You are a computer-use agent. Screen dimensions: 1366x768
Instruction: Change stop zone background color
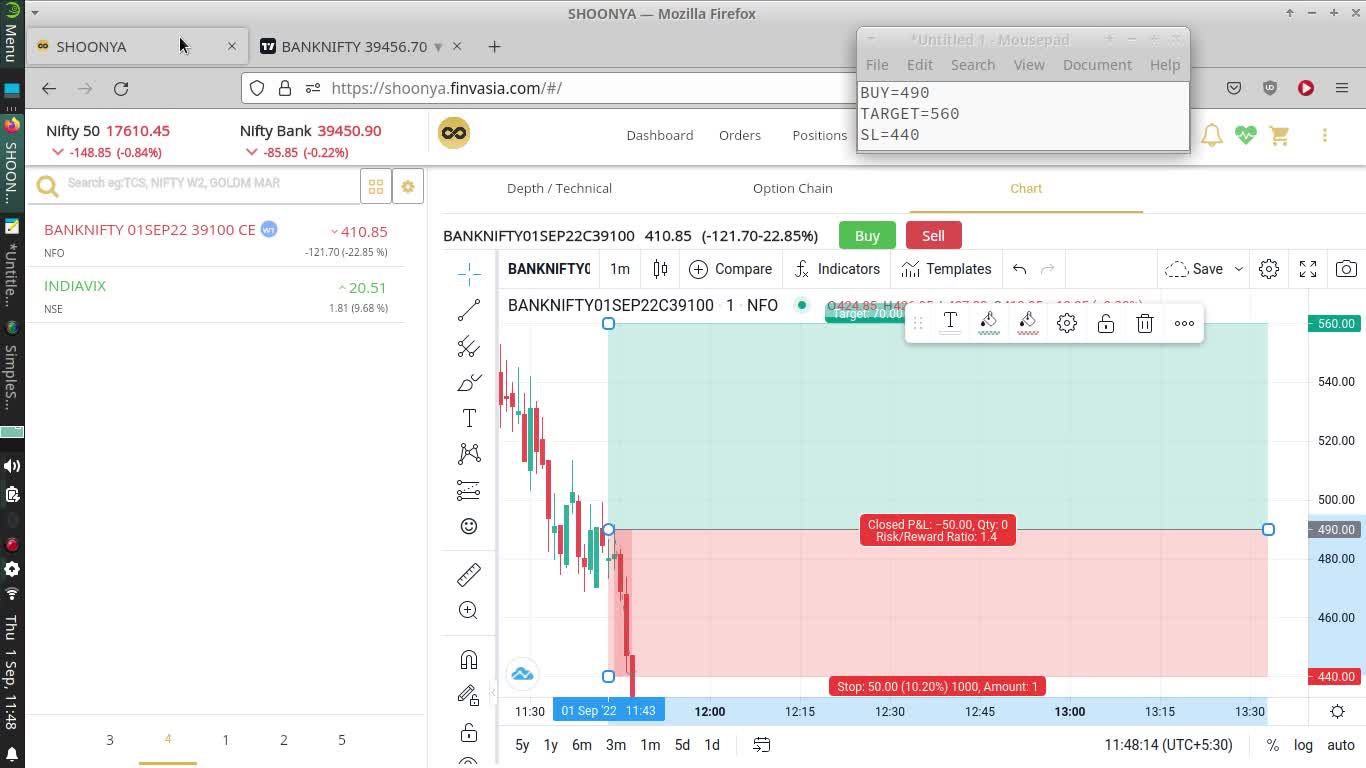(x=1028, y=323)
